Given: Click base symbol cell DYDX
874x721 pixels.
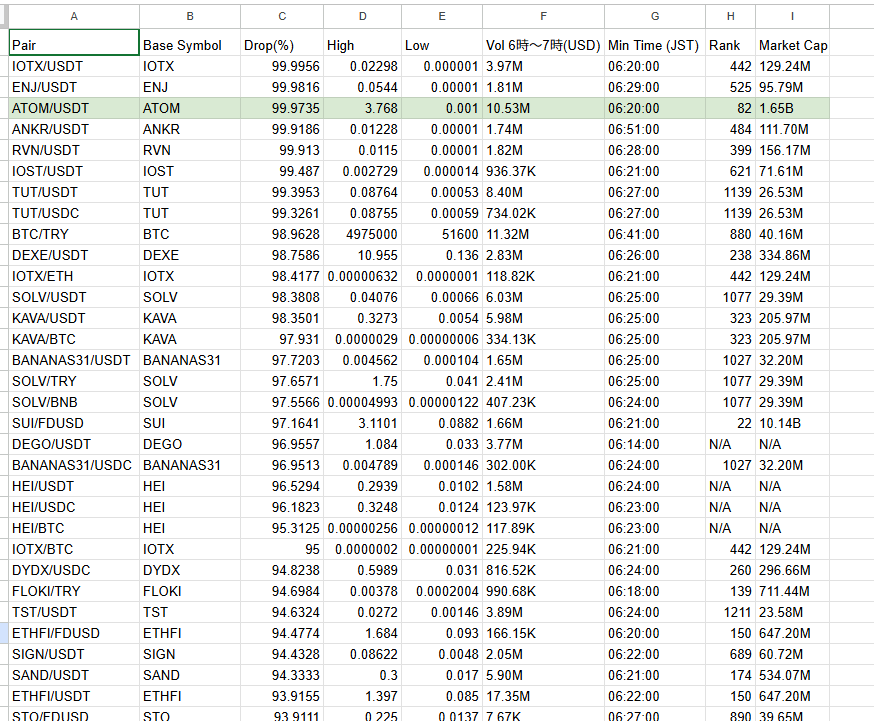Looking at the screenshot, I should point(190,571).
